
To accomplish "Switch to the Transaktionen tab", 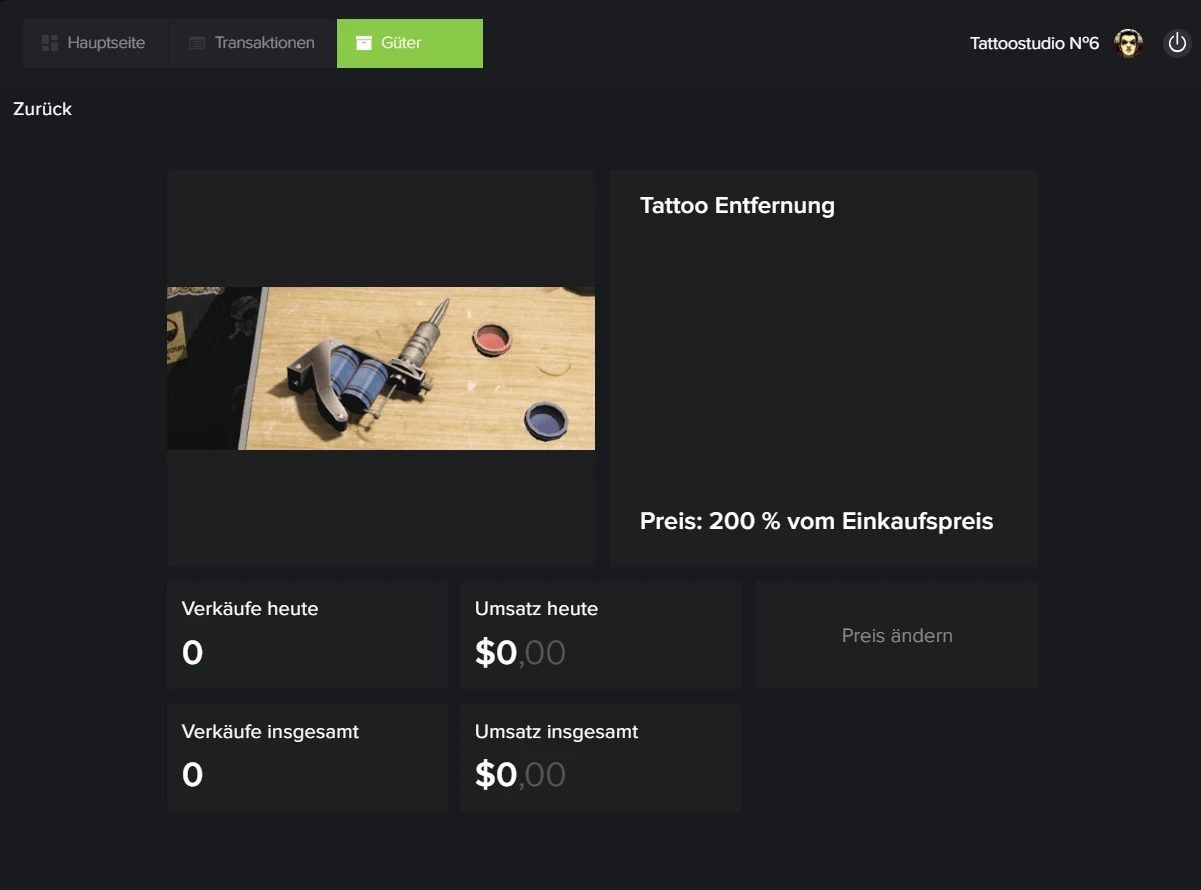I will (x=264, y=43).
